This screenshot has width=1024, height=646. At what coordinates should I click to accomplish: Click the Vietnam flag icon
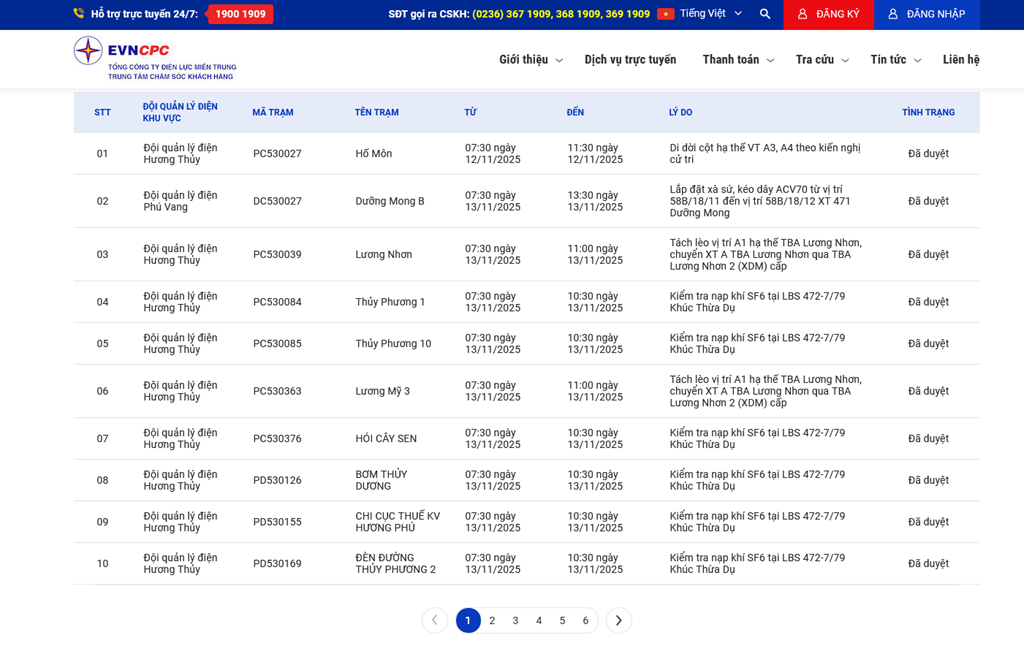pyautogui.click(x=666, y=14)
